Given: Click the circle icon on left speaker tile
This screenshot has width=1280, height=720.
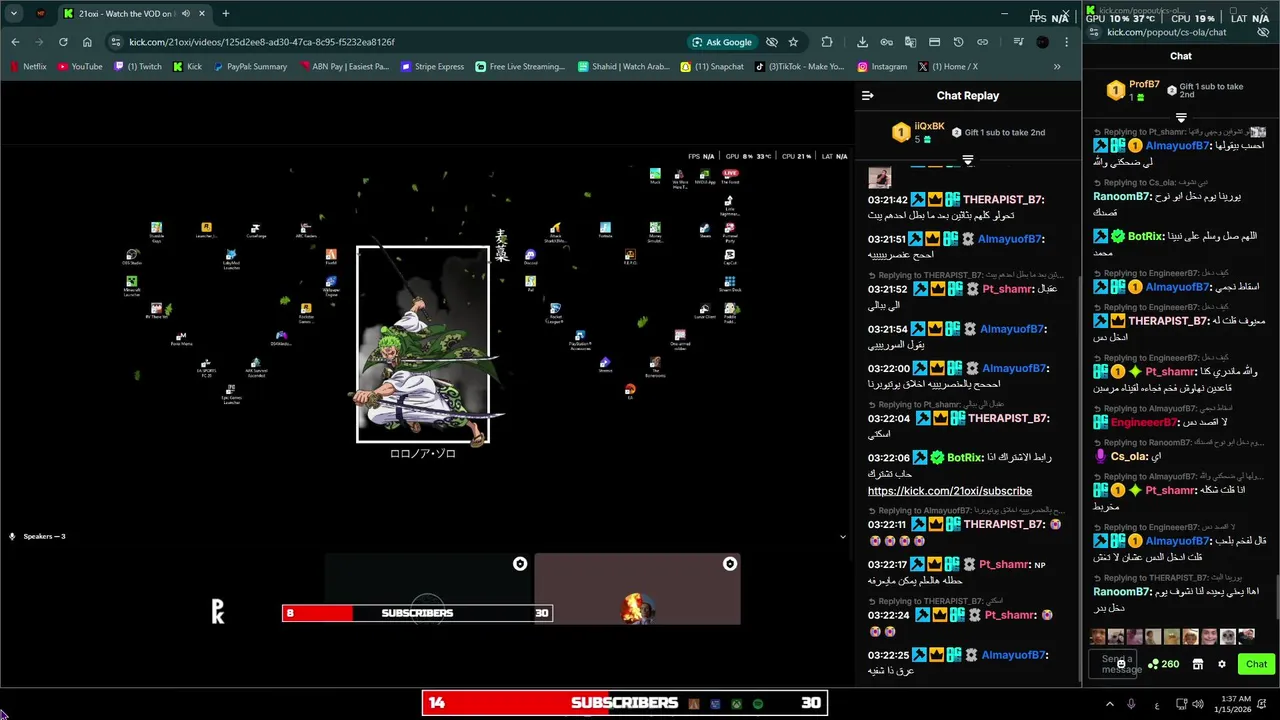Looking at the screenshot, I should click(x=520, y=564).
